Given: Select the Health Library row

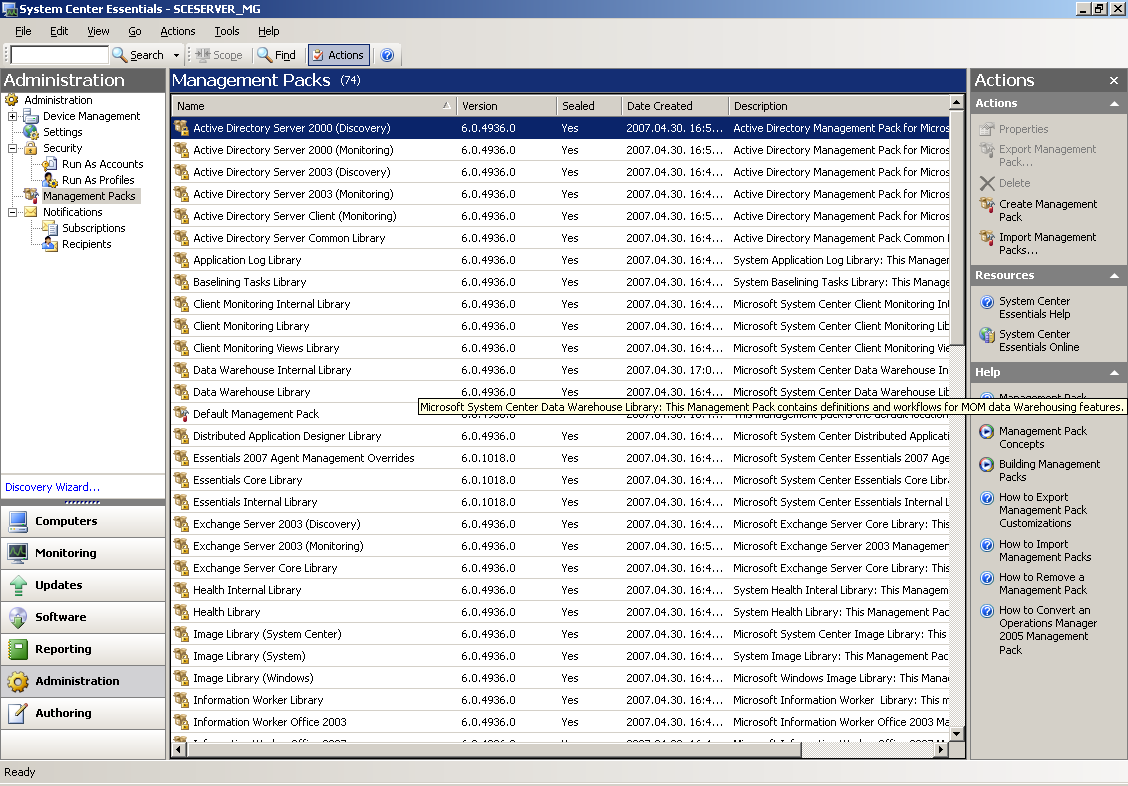Looking at the screenshot, I should coord(560,612).
